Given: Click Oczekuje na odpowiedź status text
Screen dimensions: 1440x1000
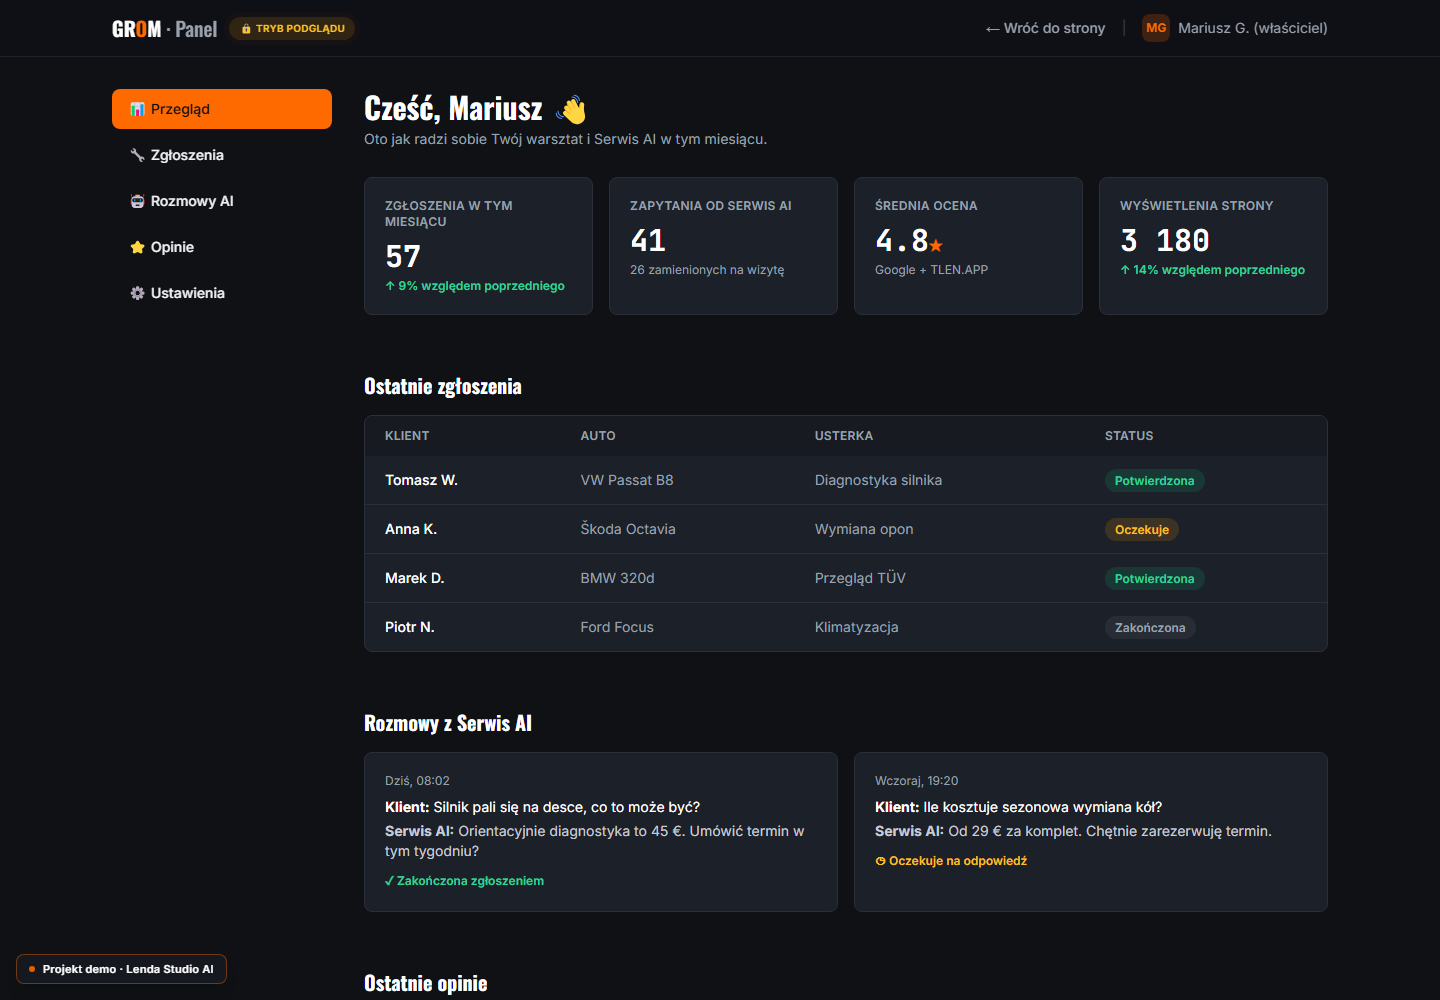Looking at the screenshot, I should 951,861.
